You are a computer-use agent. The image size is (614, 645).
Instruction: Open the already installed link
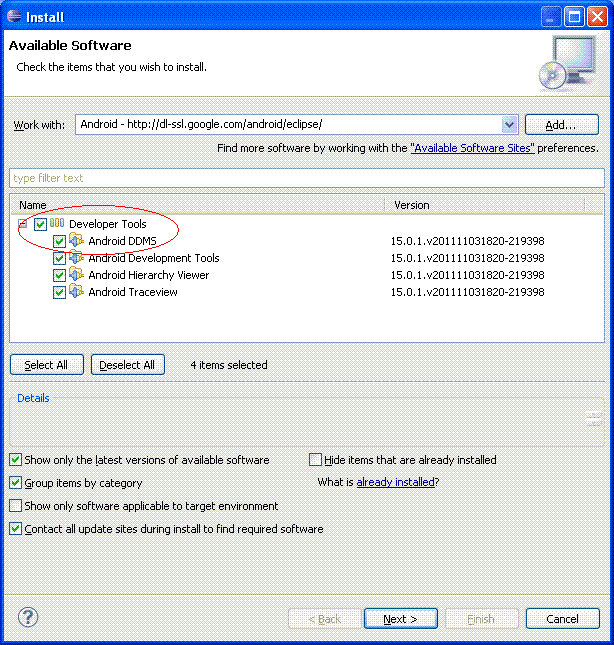pos(396,482)
